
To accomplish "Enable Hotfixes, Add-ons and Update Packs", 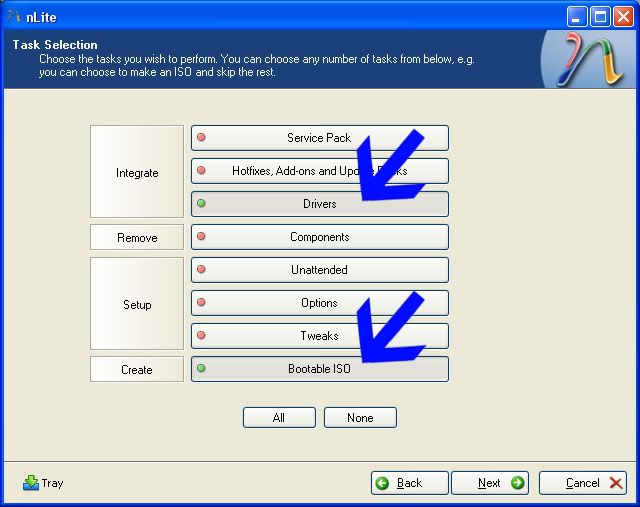I will tap(319, 171).
